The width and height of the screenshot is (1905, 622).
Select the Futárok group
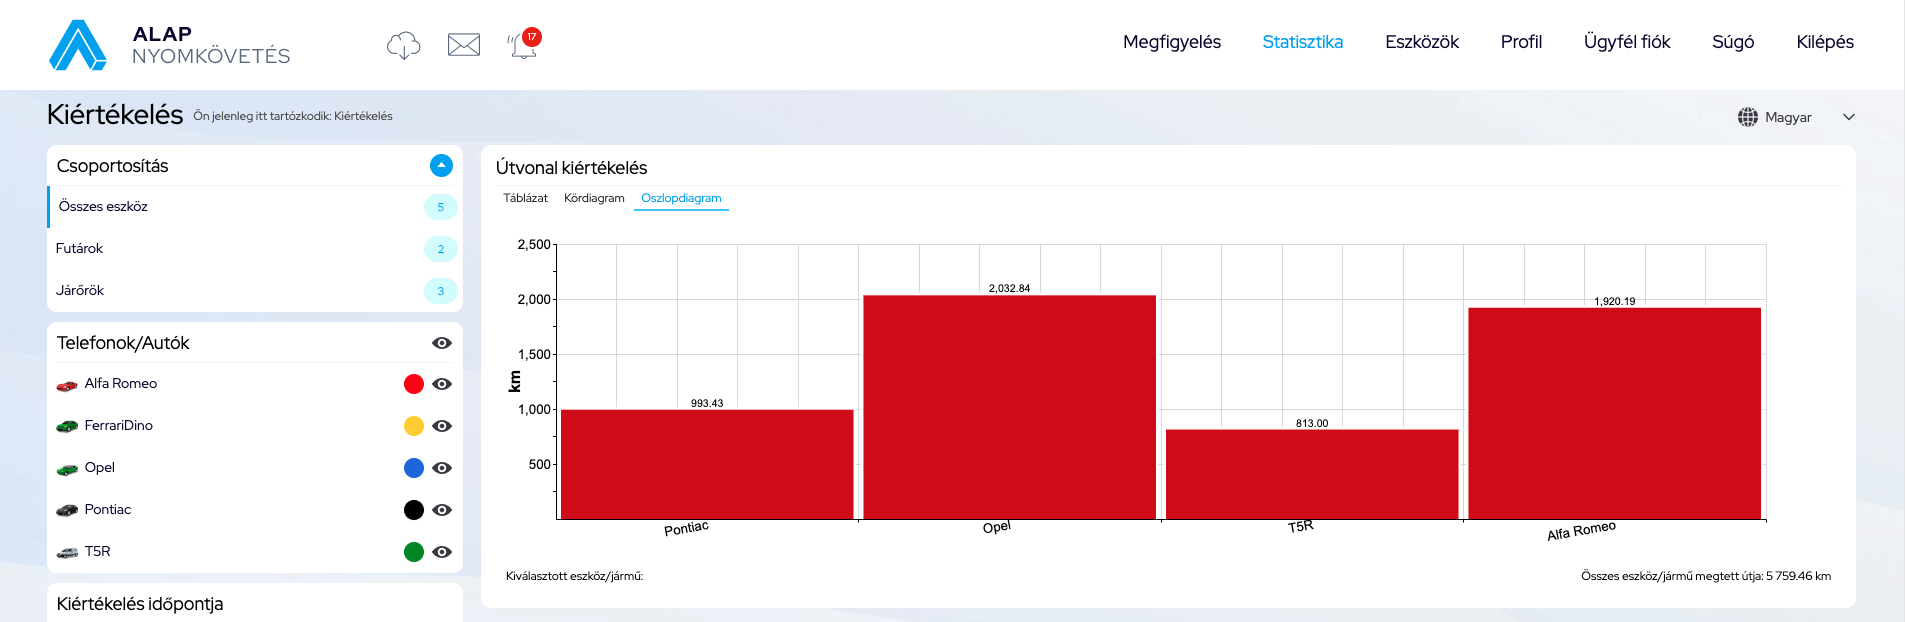pyautogui.click(x=80, y=249)
